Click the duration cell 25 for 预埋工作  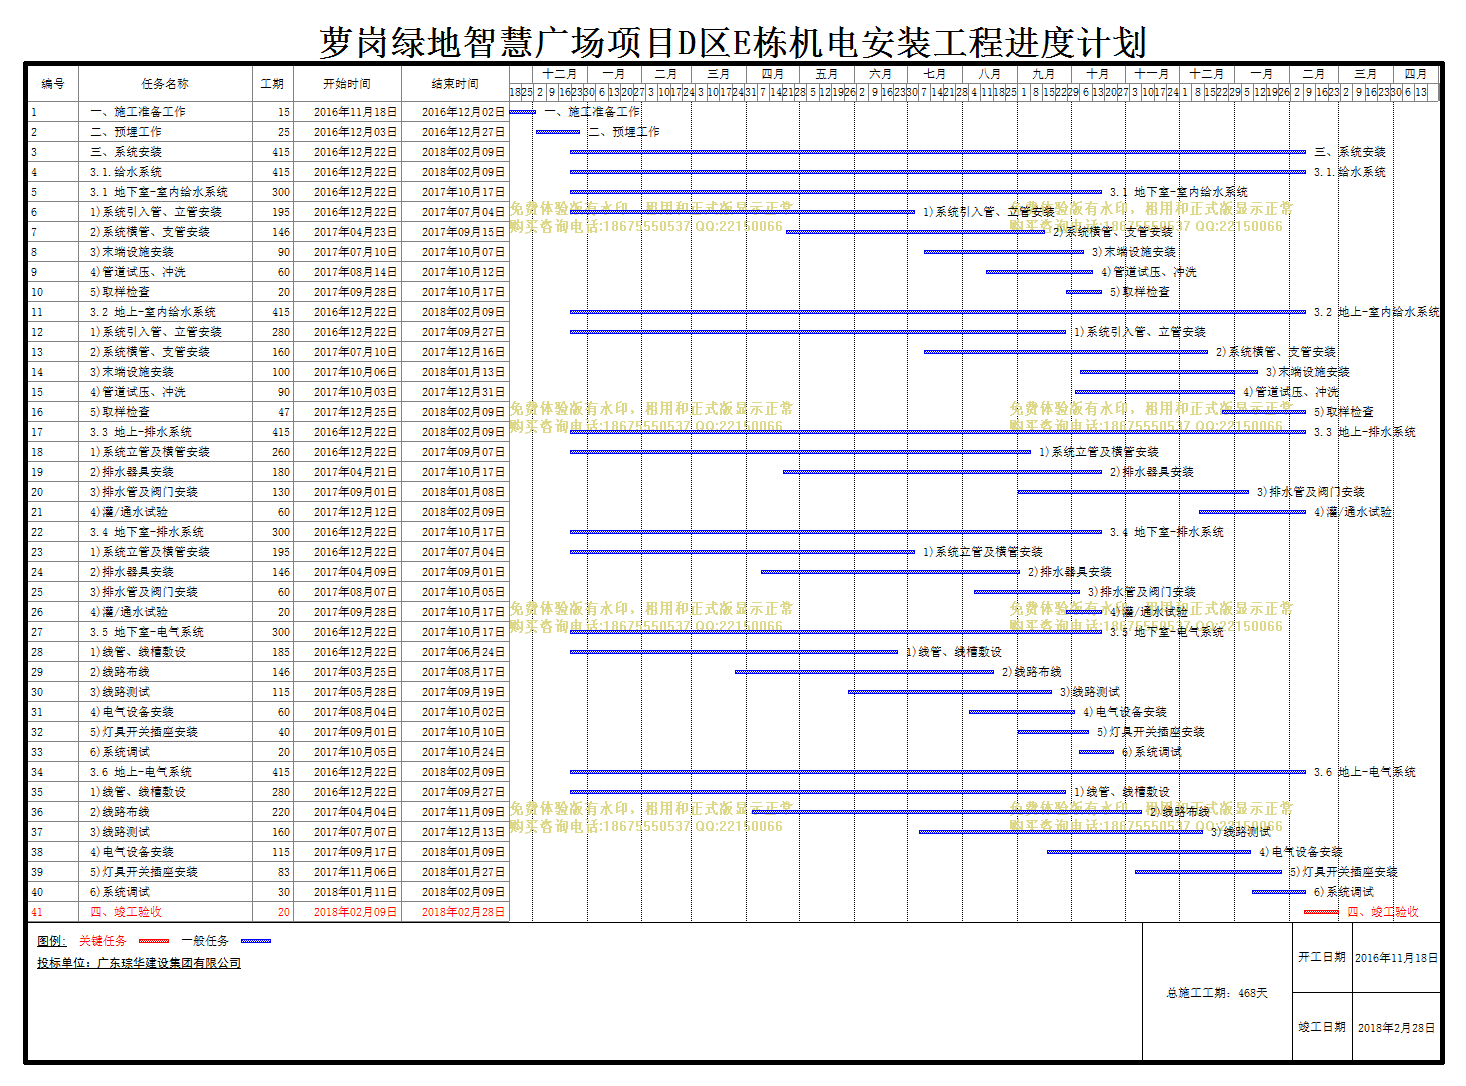[x=273, y=132]
